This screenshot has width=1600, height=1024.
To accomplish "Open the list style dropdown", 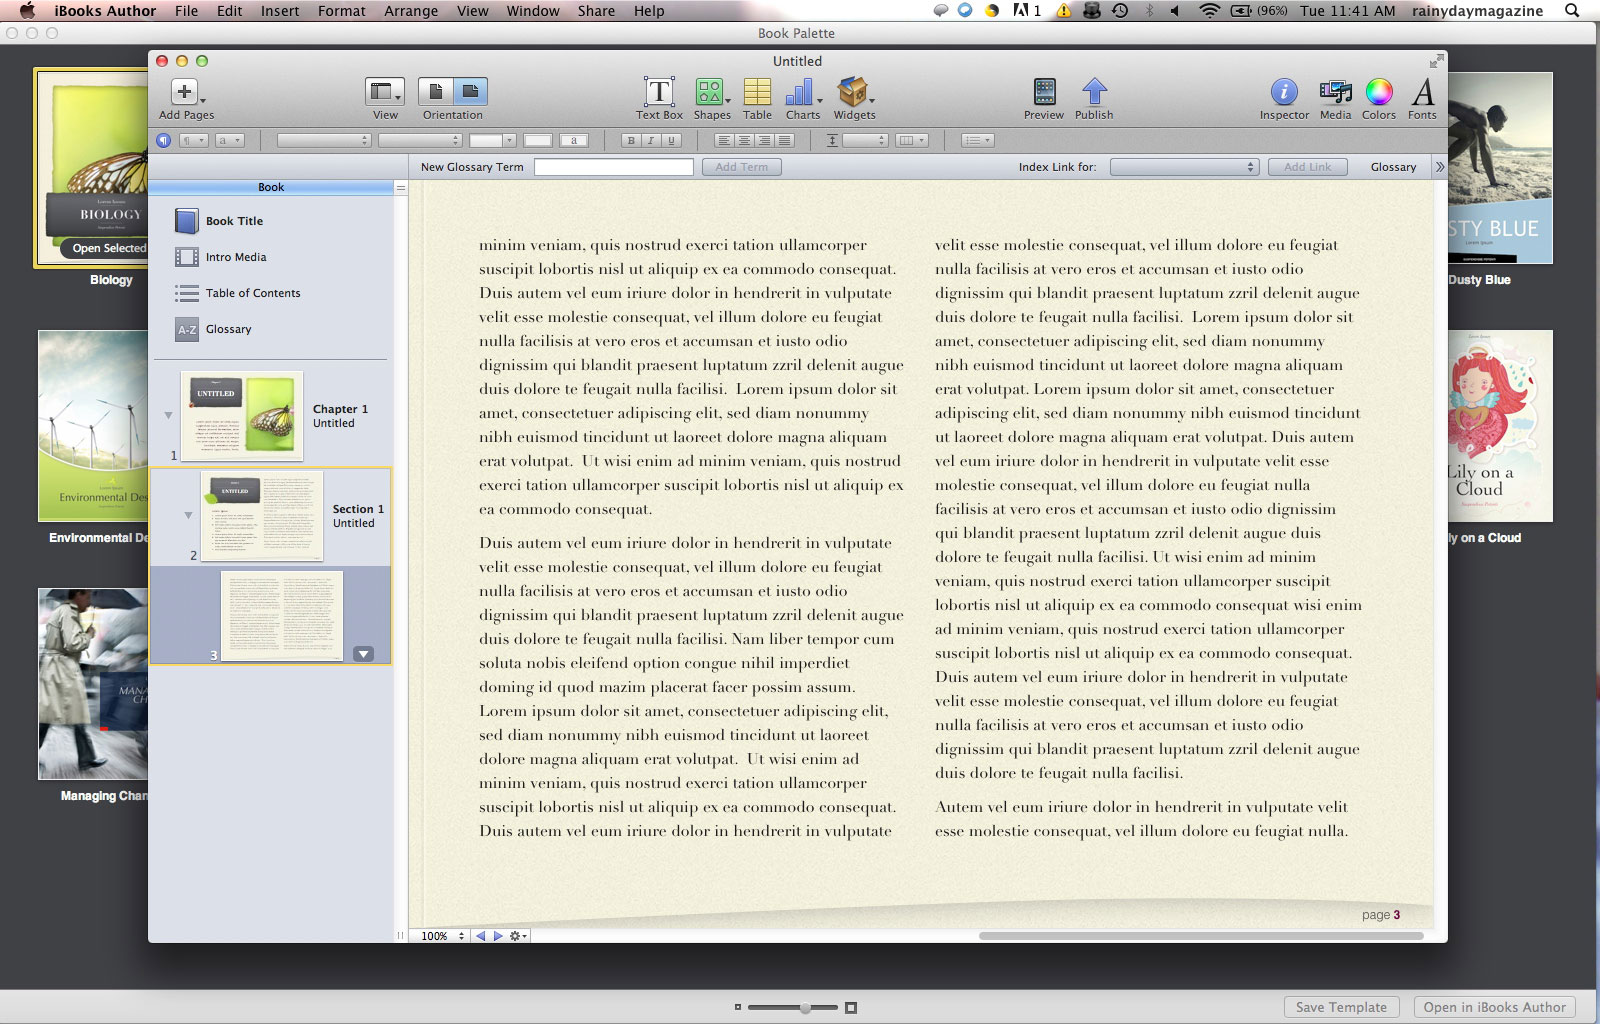I will point(977,140).
